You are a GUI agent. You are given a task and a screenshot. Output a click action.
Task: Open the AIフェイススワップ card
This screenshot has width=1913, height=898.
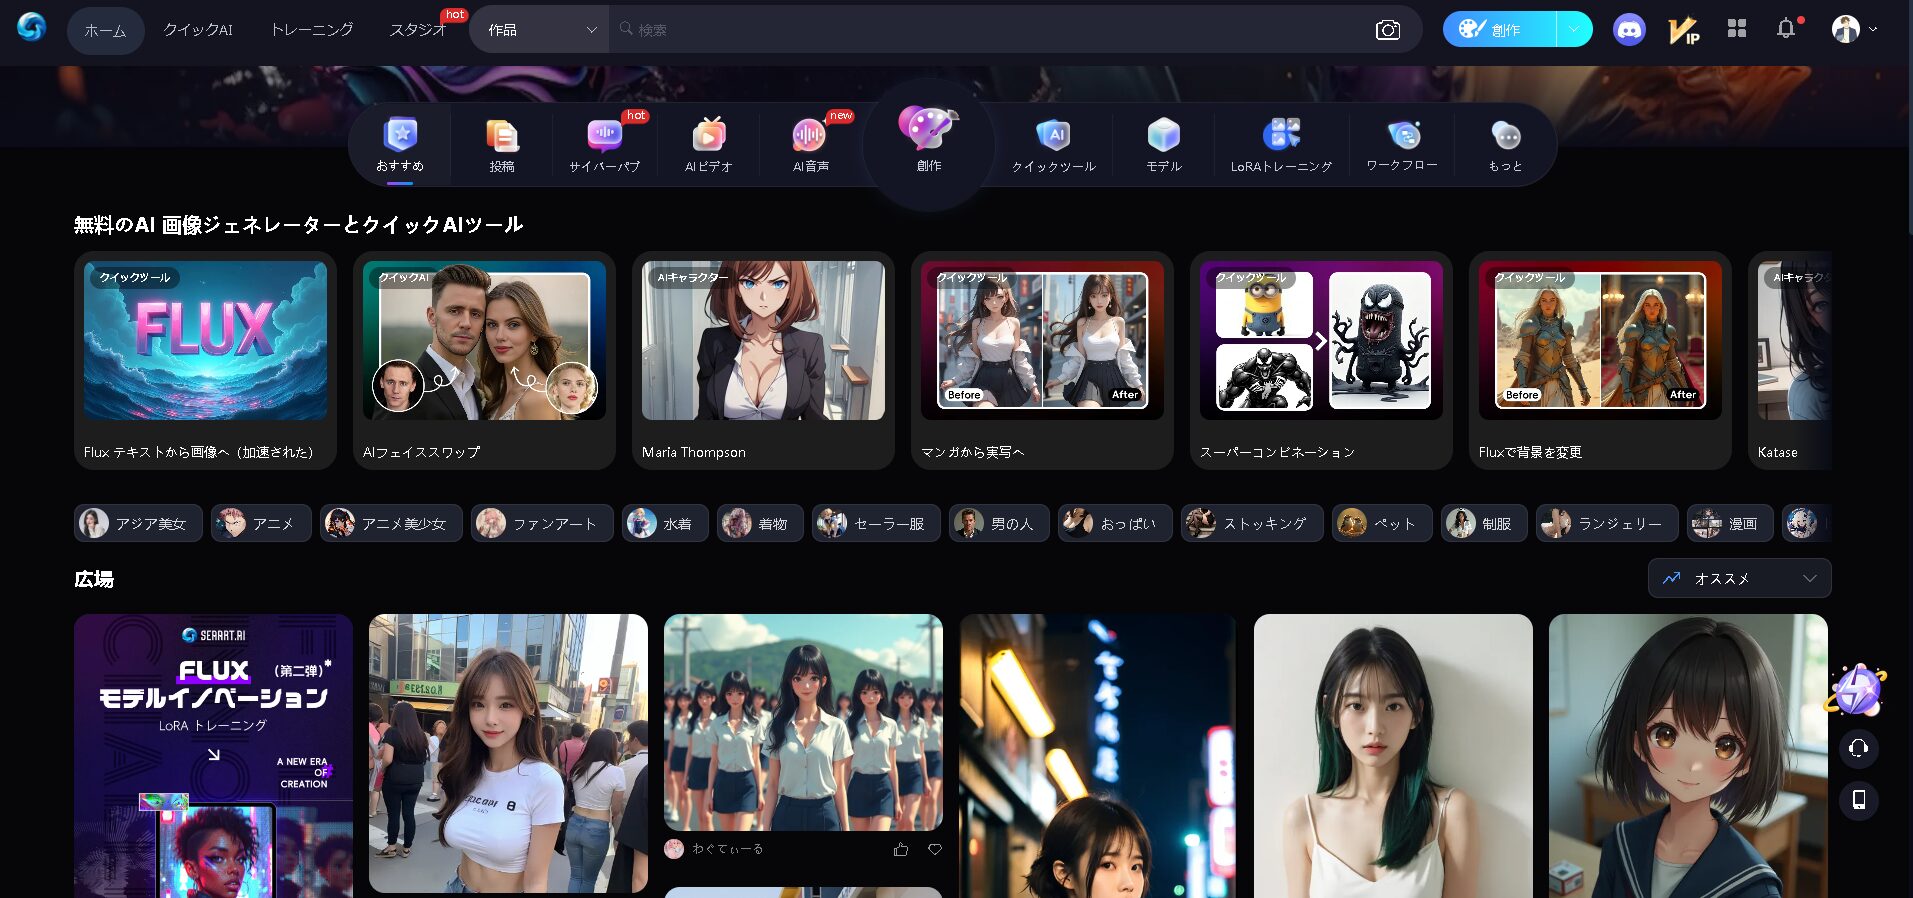(484, 360)
